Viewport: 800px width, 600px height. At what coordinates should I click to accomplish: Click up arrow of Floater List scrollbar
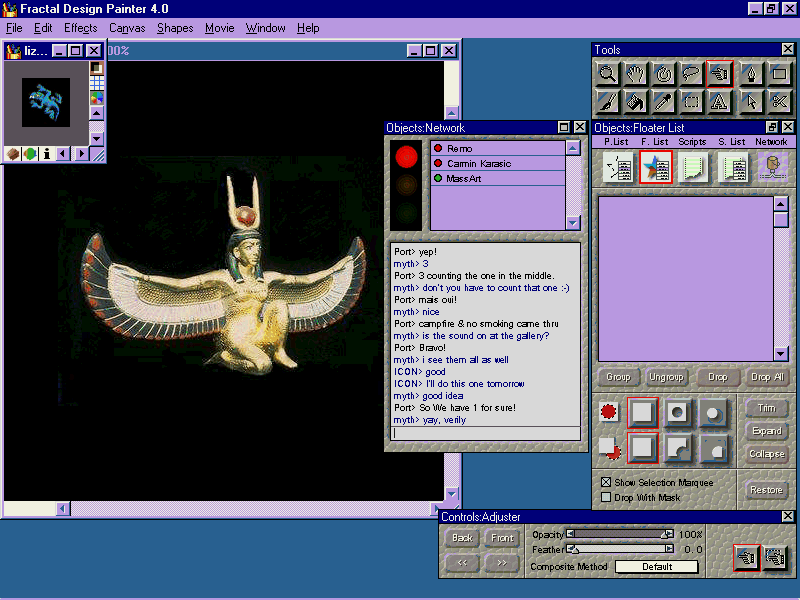pos(781,204)
